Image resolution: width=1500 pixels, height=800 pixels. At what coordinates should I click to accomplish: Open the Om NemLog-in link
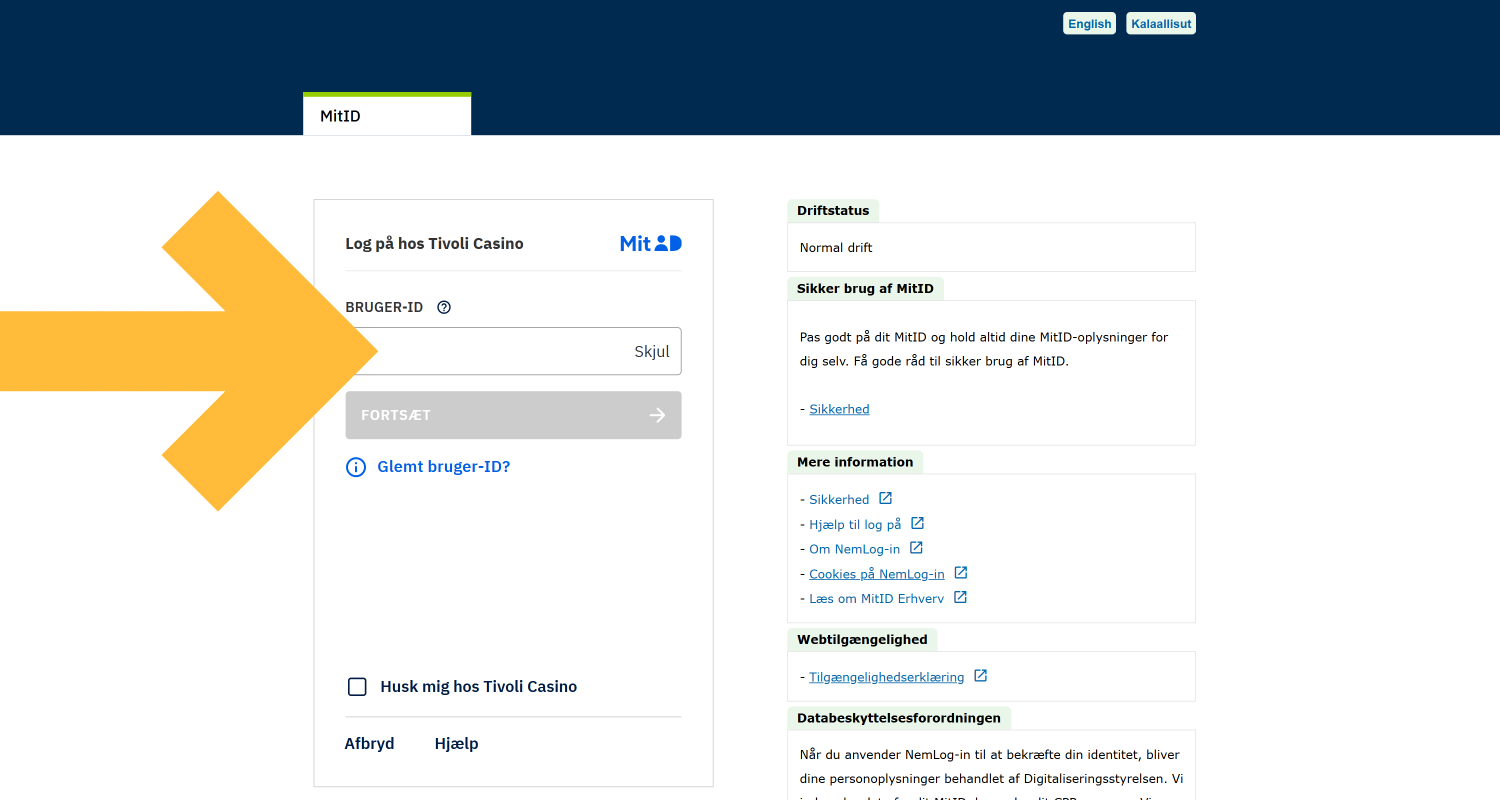tap(855, 549)
